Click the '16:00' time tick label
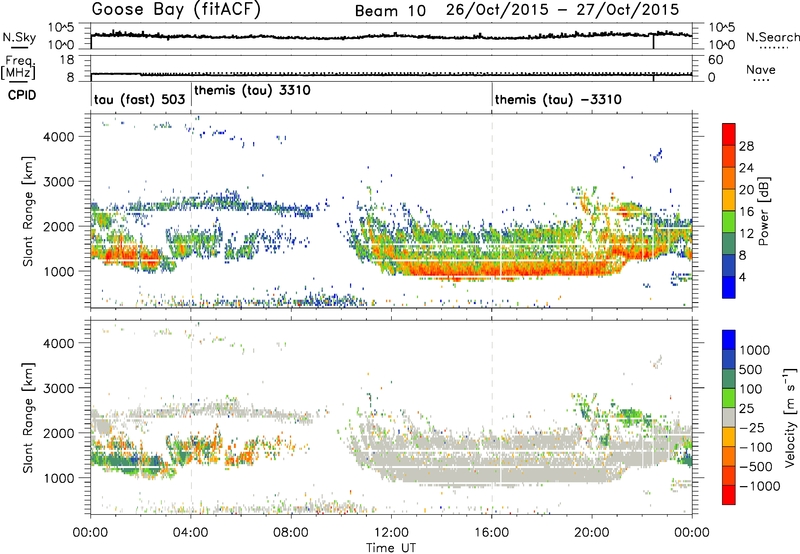 pyautogui.click(x=491, y=533)
